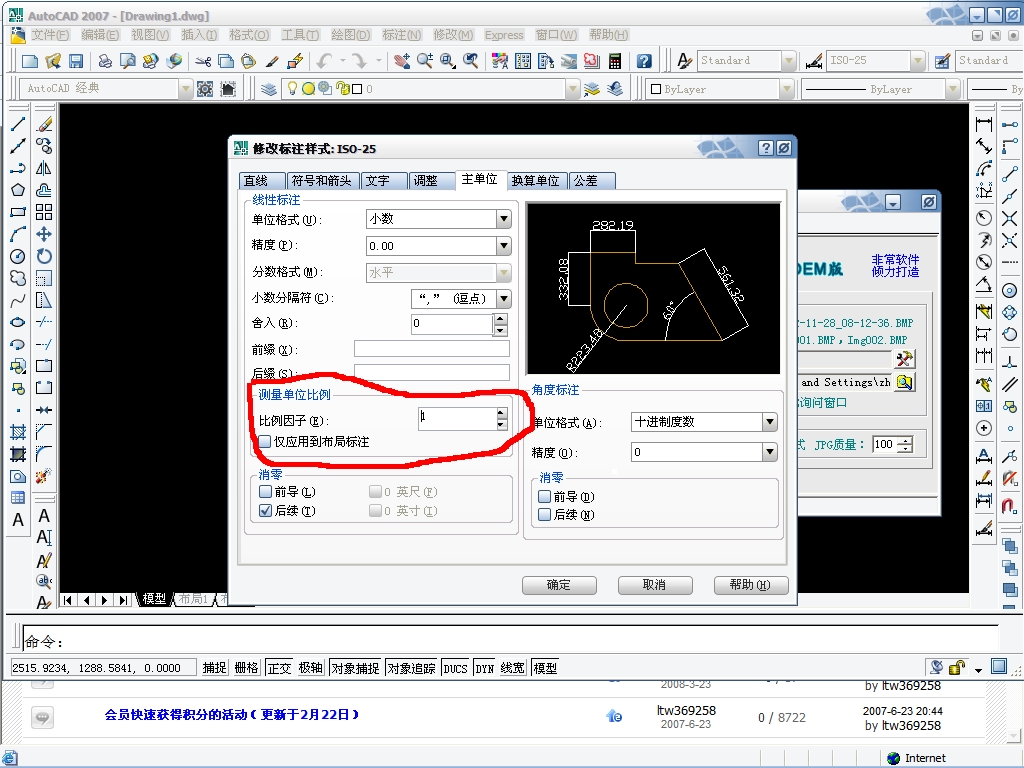This screenshot has height=768, width=1024.
Task: Open the QuickCalc calculator icon
Action: (x=615, y=61)
